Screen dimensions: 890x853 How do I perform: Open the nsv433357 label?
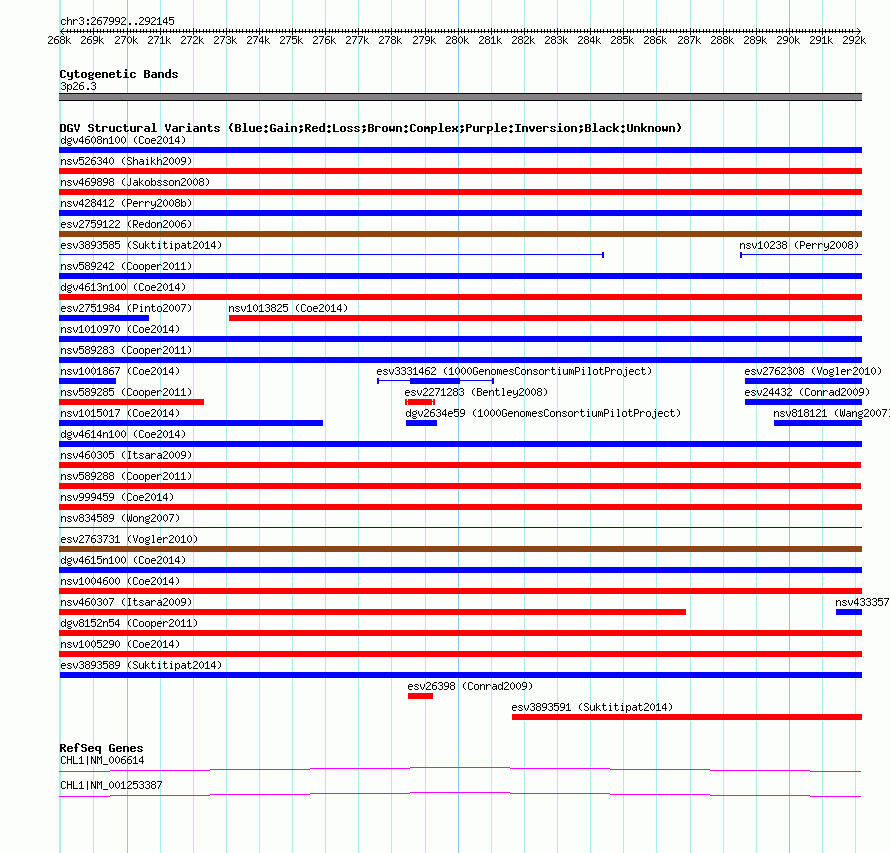click(862, 602)
